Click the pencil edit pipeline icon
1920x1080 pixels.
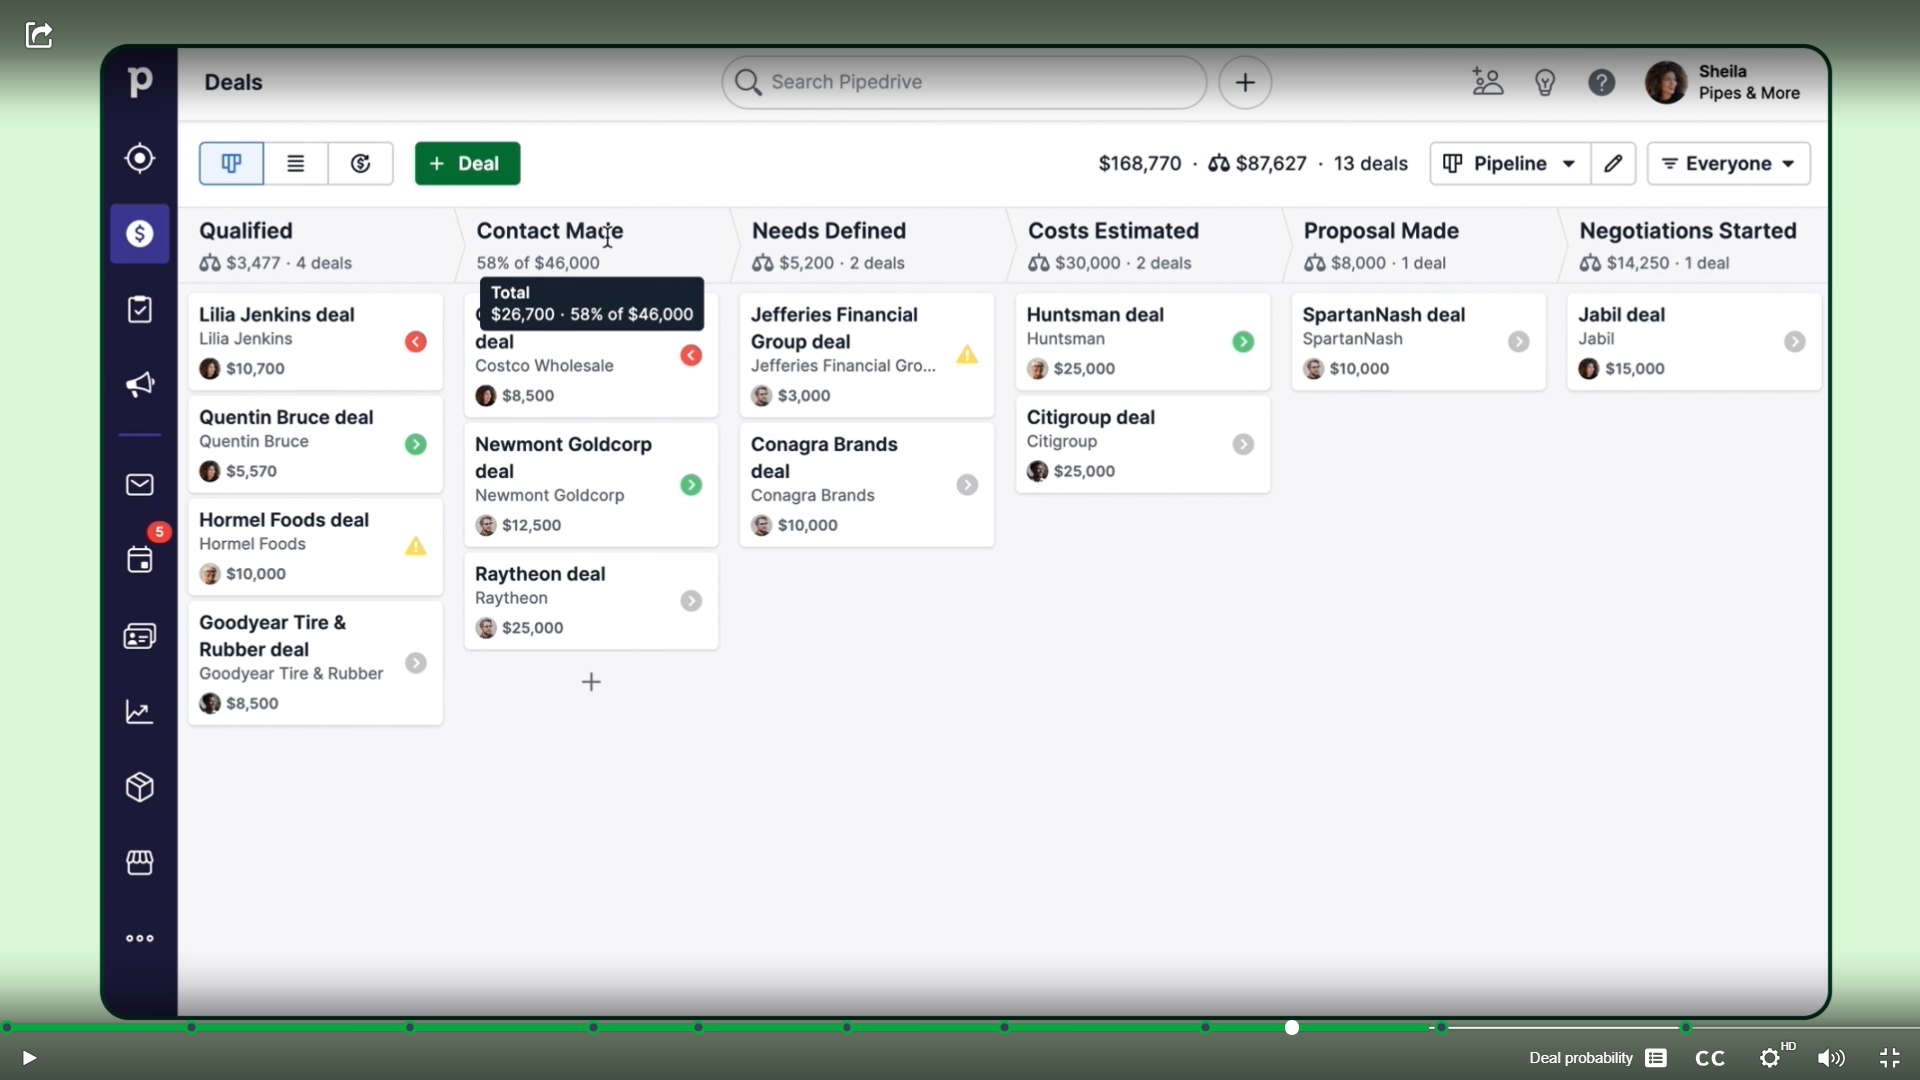[x=1613, y=164]
